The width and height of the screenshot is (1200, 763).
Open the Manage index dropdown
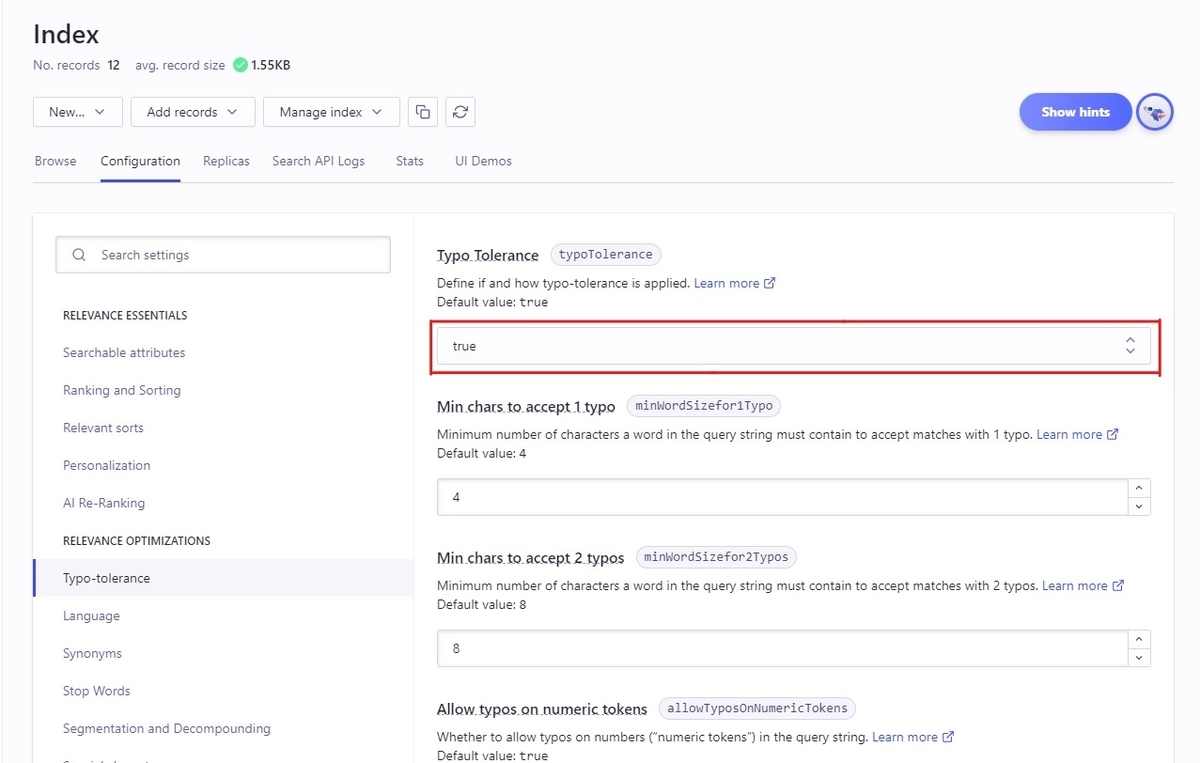331,112
